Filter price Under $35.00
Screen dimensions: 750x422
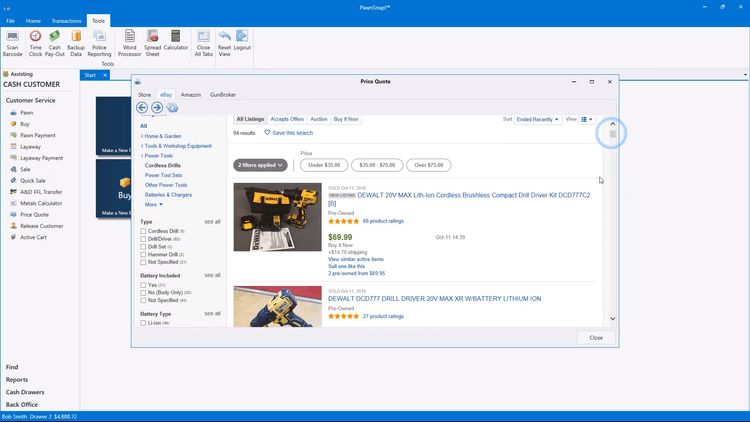(324, 165)
